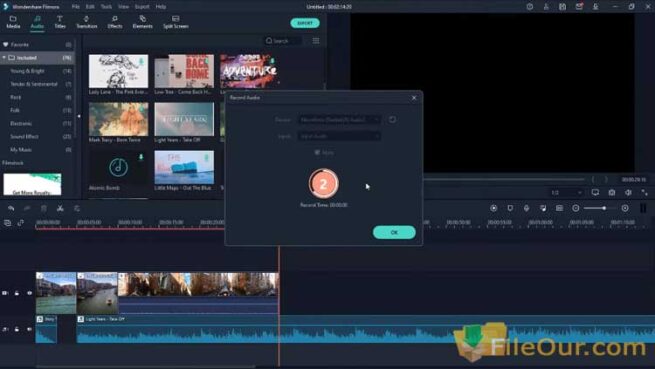The width and height of the screenshot is (655, 369).
Task: Open the Tools menu
Action: tap(106, 7)
